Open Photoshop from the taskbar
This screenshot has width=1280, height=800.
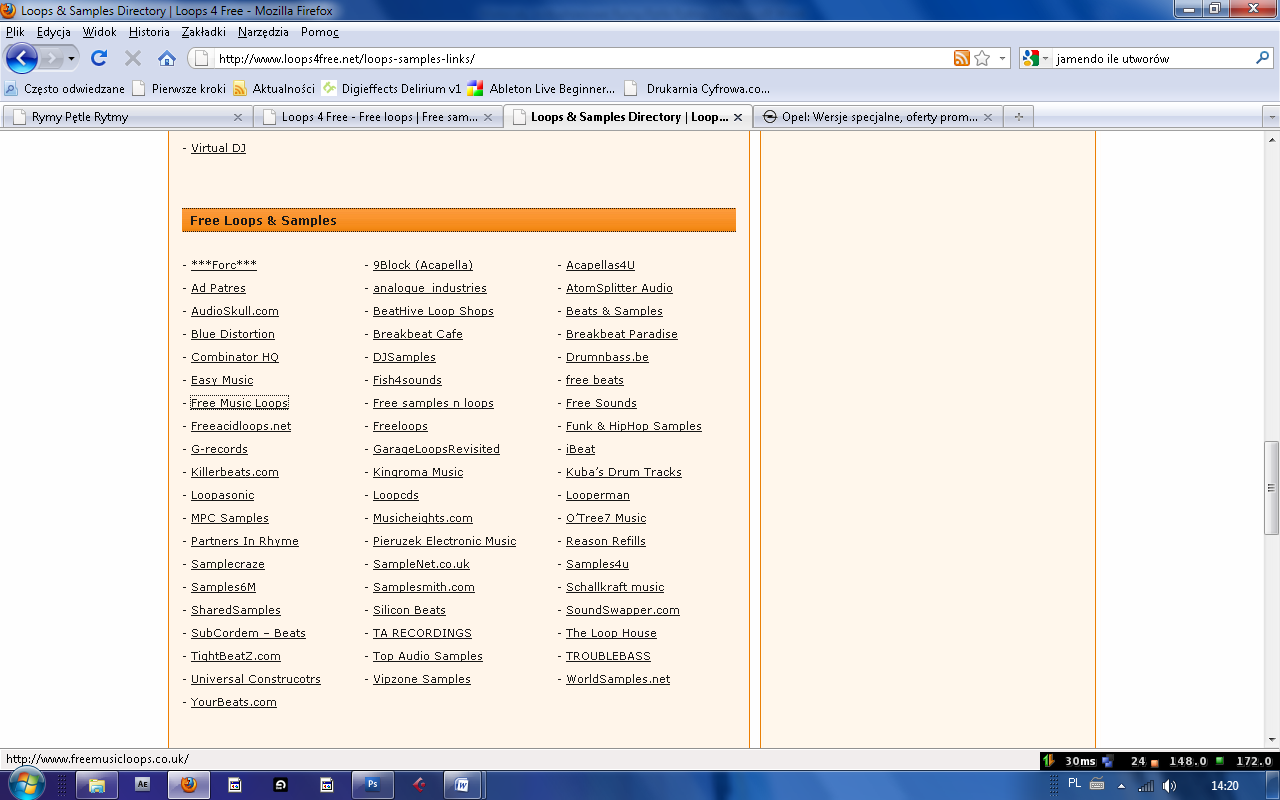pos(373,785)
